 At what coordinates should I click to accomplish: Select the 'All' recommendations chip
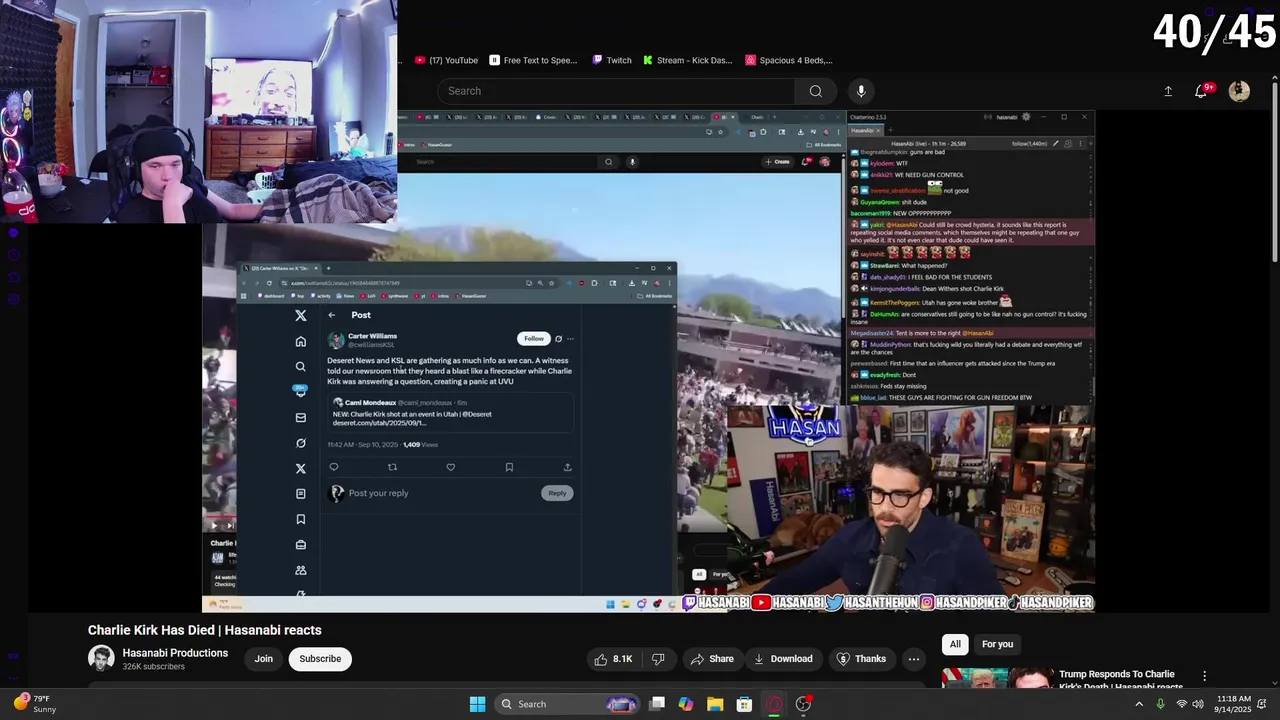[x=955, y=644]
